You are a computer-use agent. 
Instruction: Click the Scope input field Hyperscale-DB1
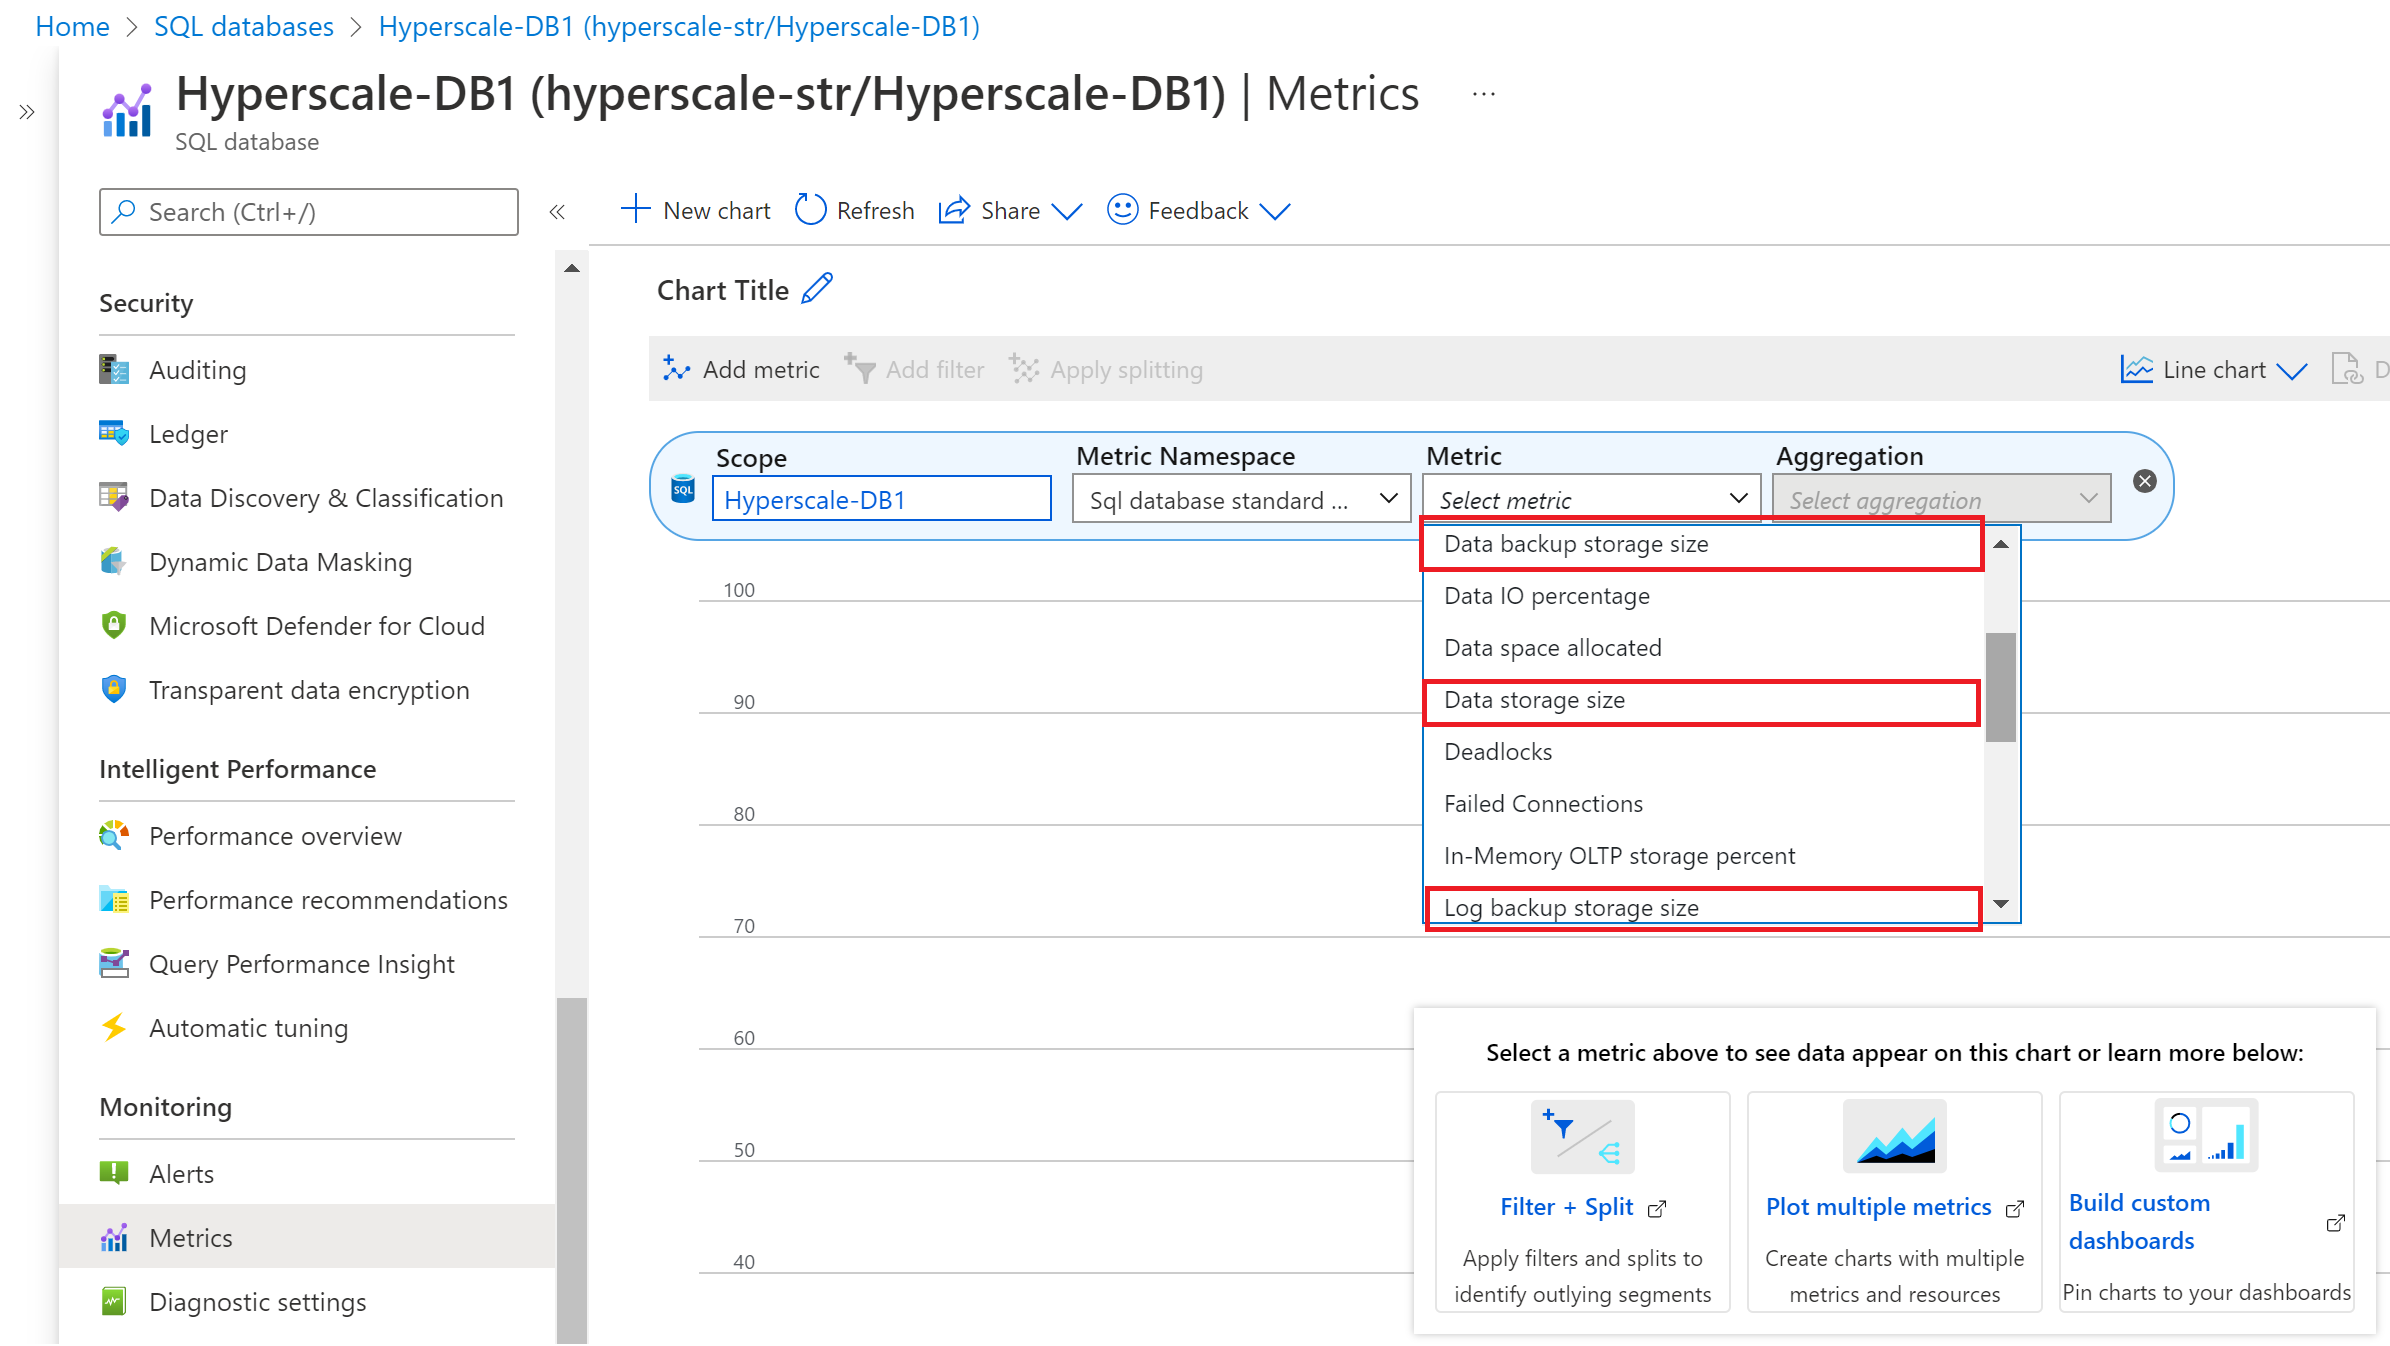point(880,499)
